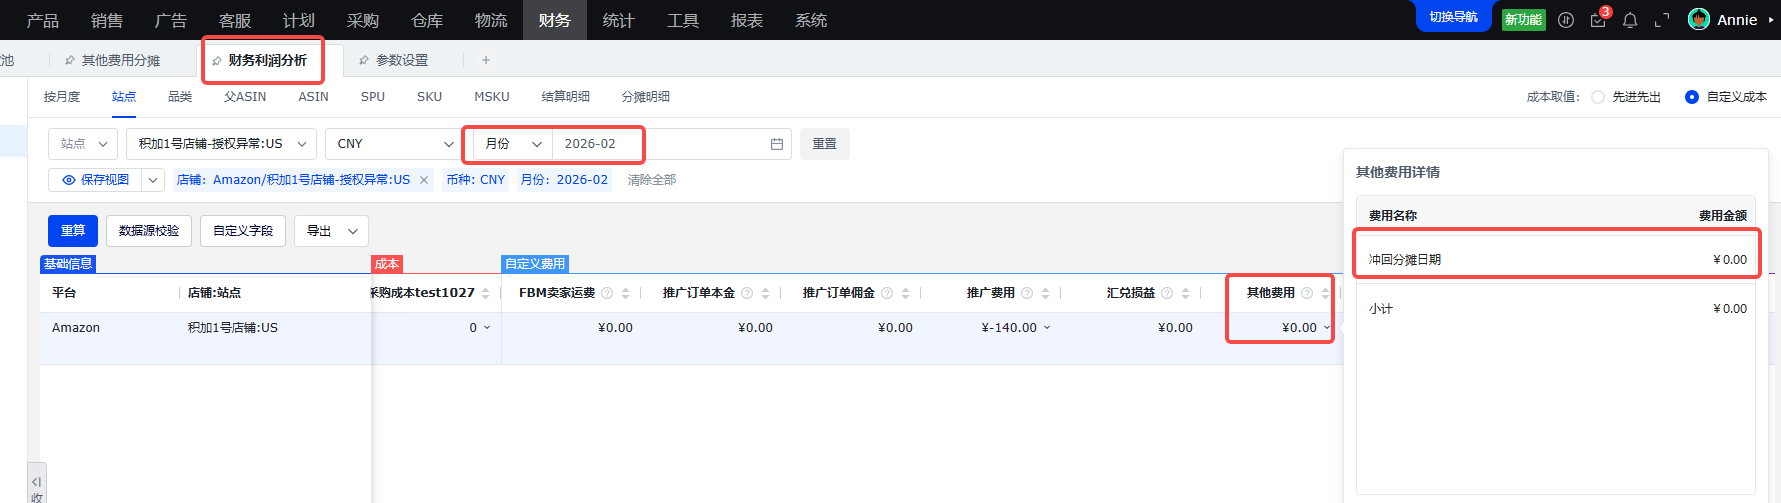Click Annie's user avatar

point(1699,19)
